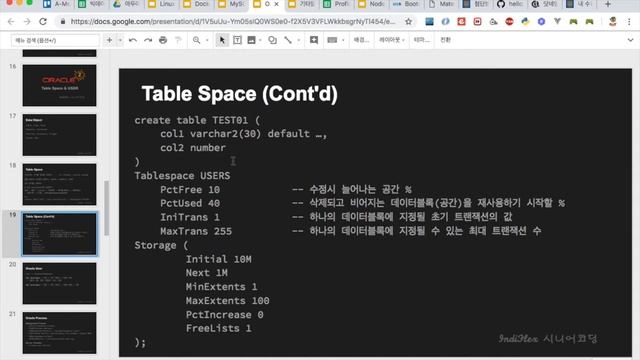Click the Transition (전환) toolbar button

[x=445, y=40]
